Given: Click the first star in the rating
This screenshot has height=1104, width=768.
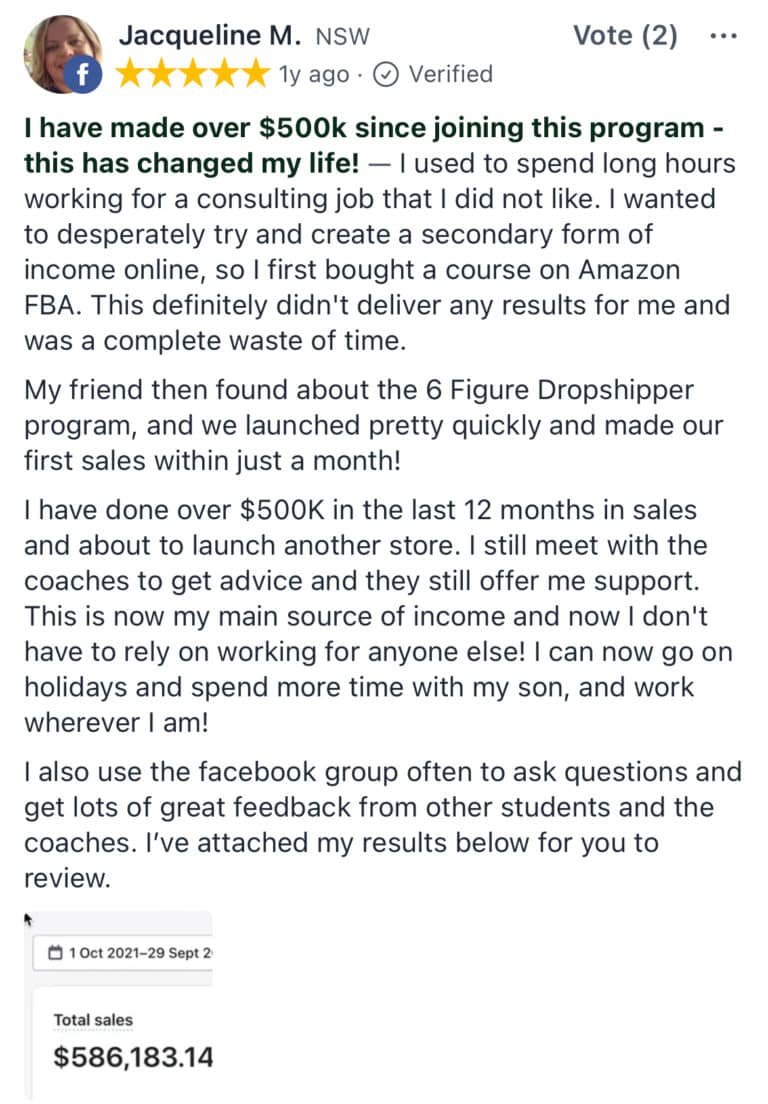Looking at the screenshot, I should pos(131,74).
